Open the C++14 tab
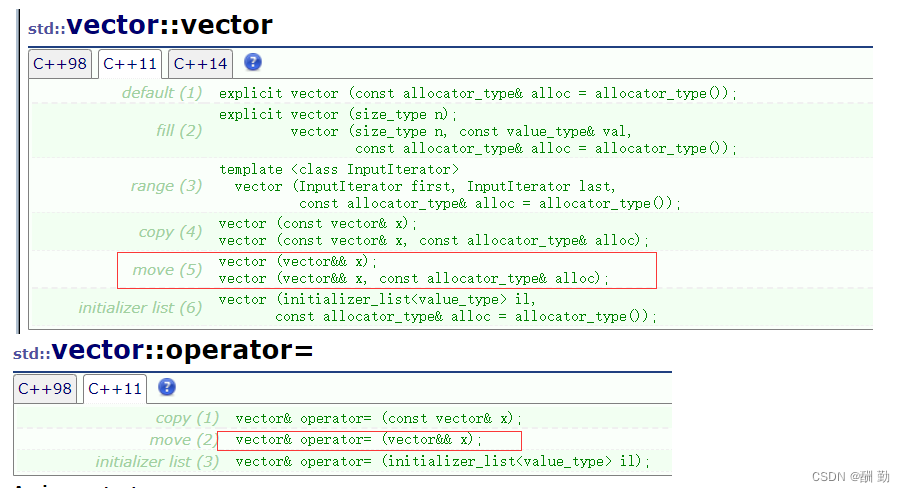This screenshot has height=492, width=905. click(200, 64)
